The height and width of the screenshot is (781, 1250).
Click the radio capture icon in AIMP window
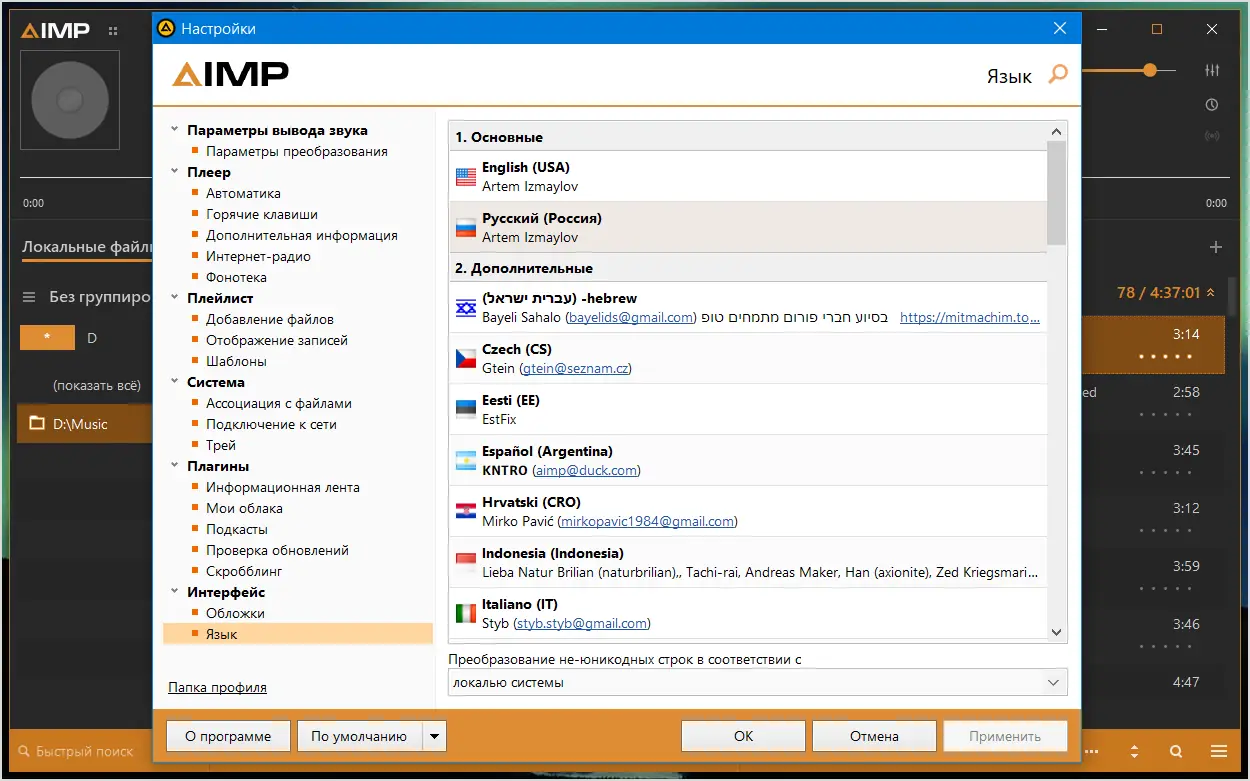[1212, 136]
